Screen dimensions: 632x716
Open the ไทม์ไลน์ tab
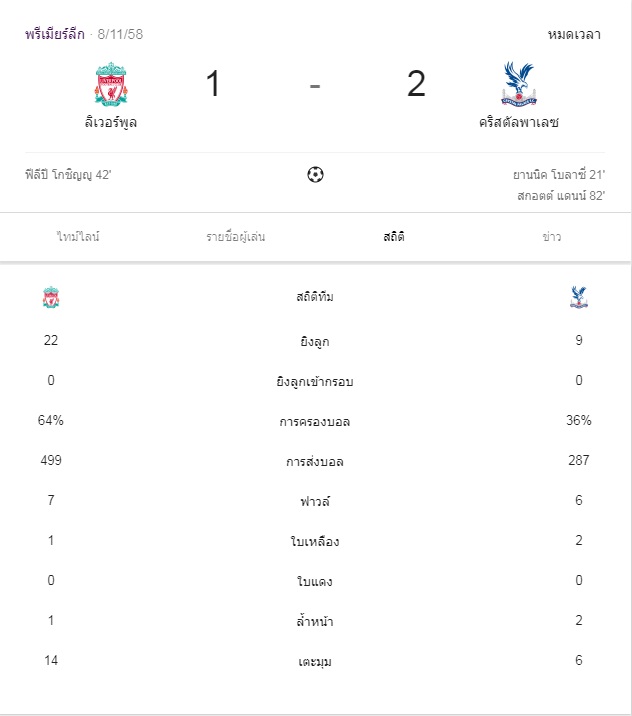pyautogui.click(x=78, y=237)
